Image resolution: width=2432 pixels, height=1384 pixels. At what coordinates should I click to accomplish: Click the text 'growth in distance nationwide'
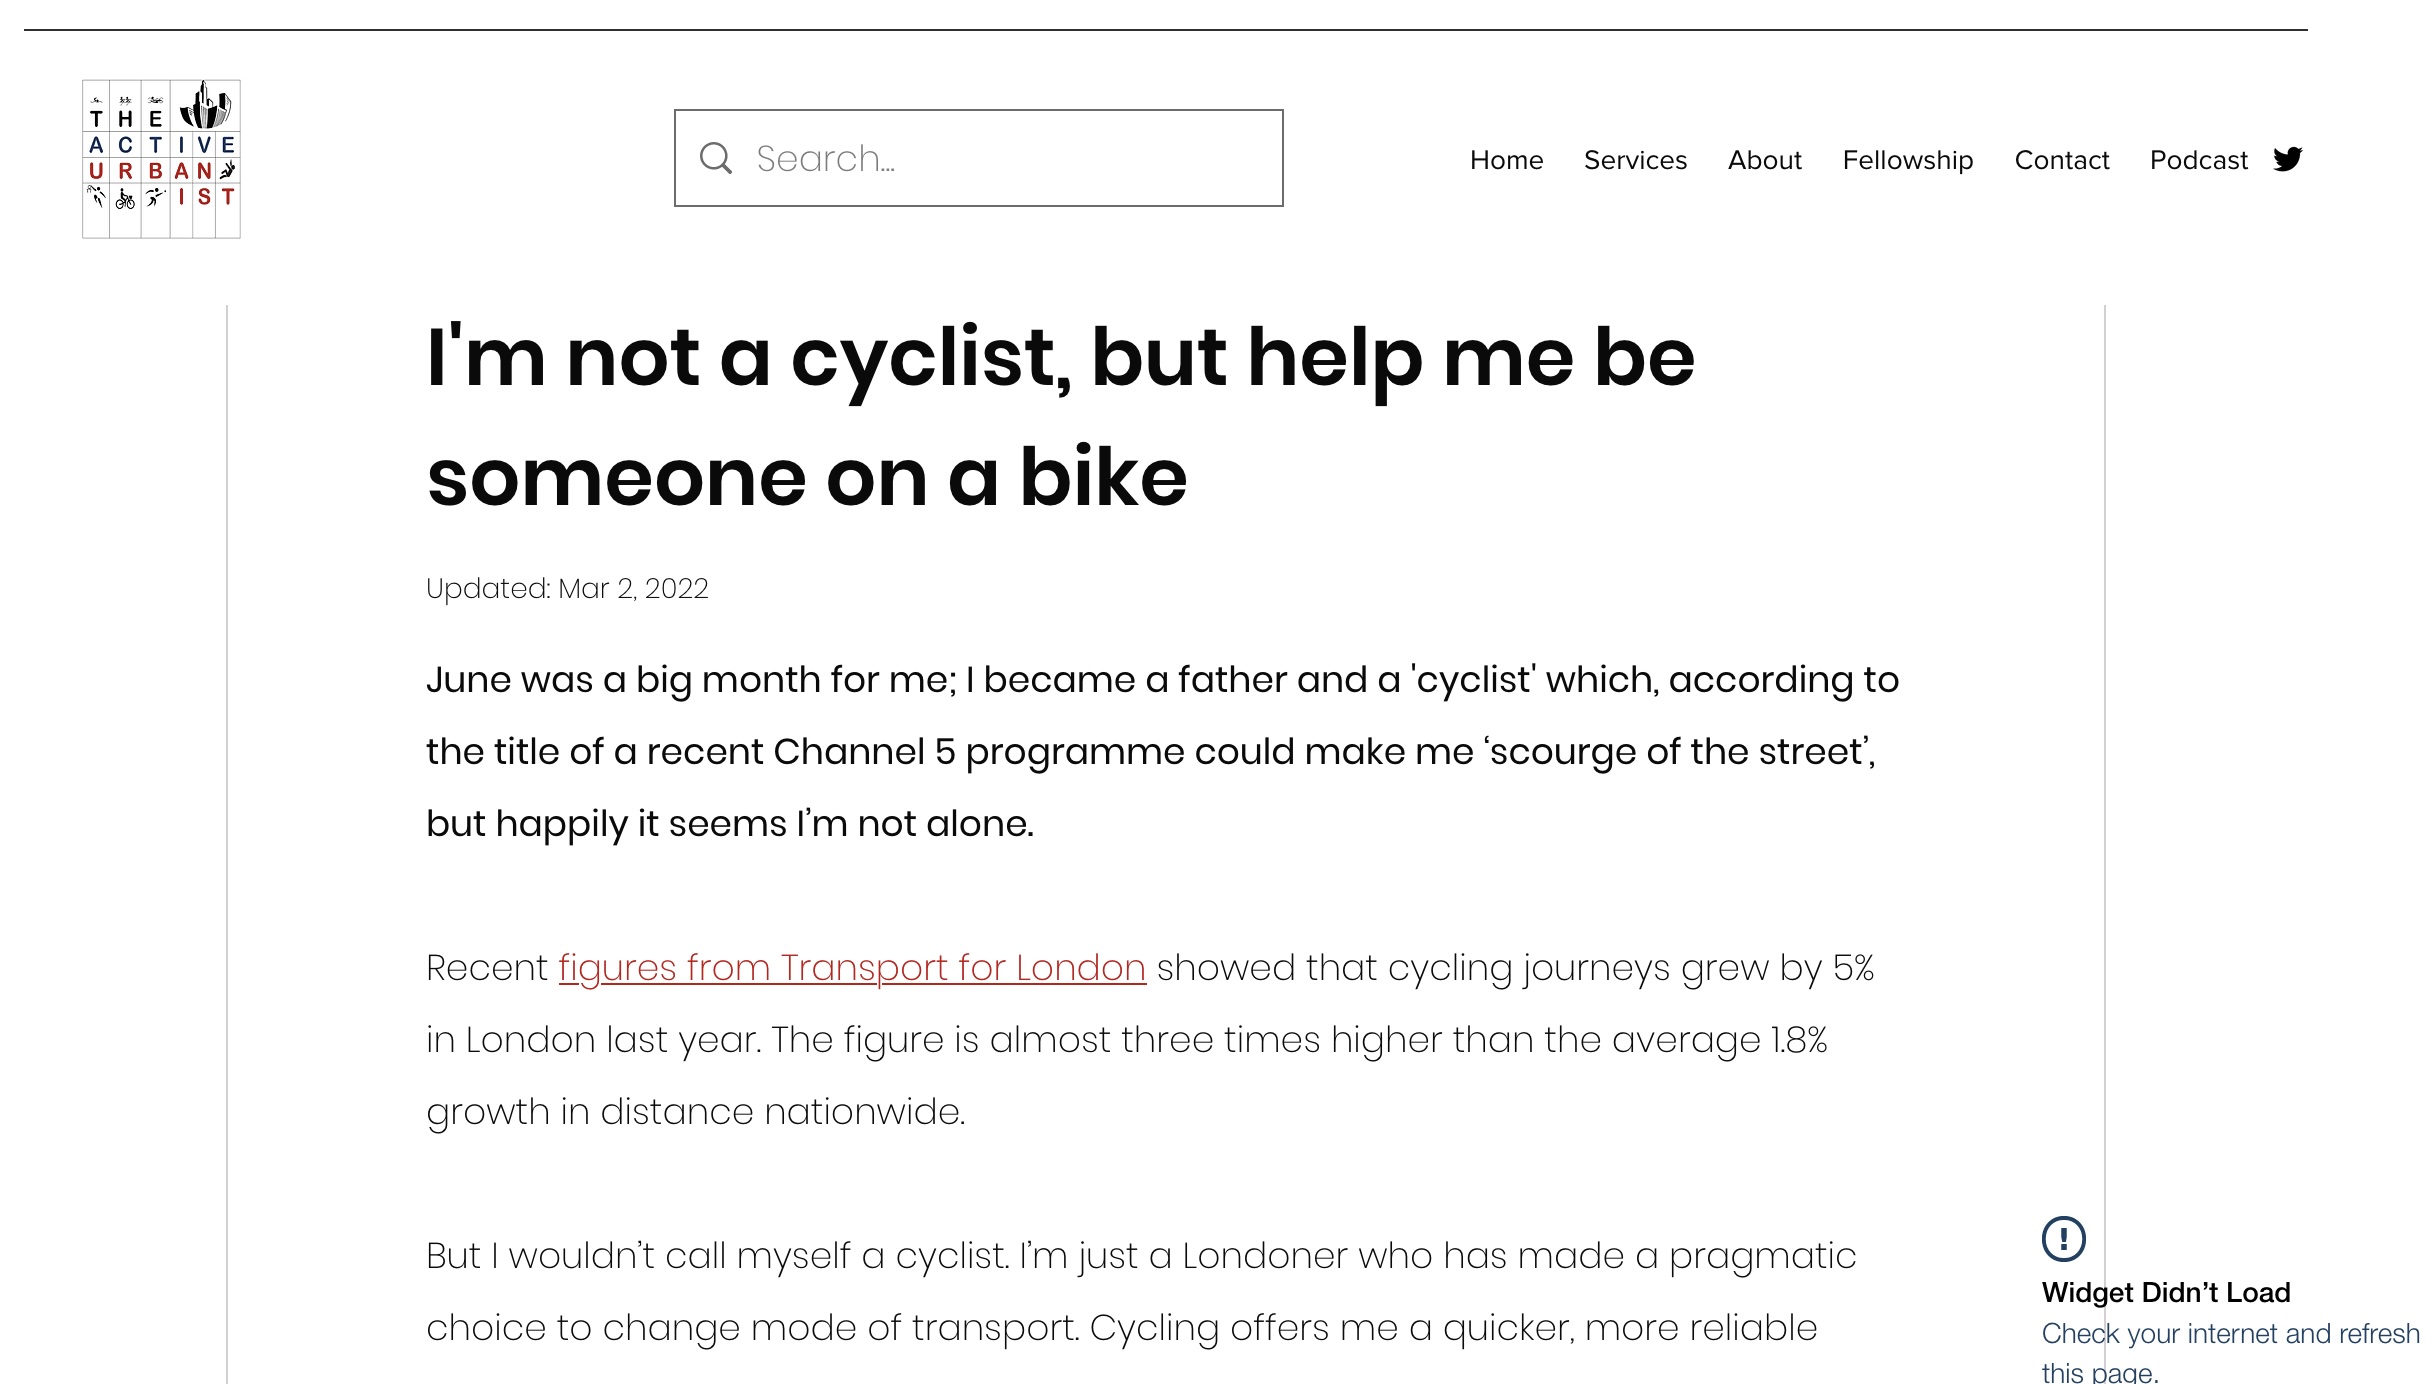point(695,1112)
